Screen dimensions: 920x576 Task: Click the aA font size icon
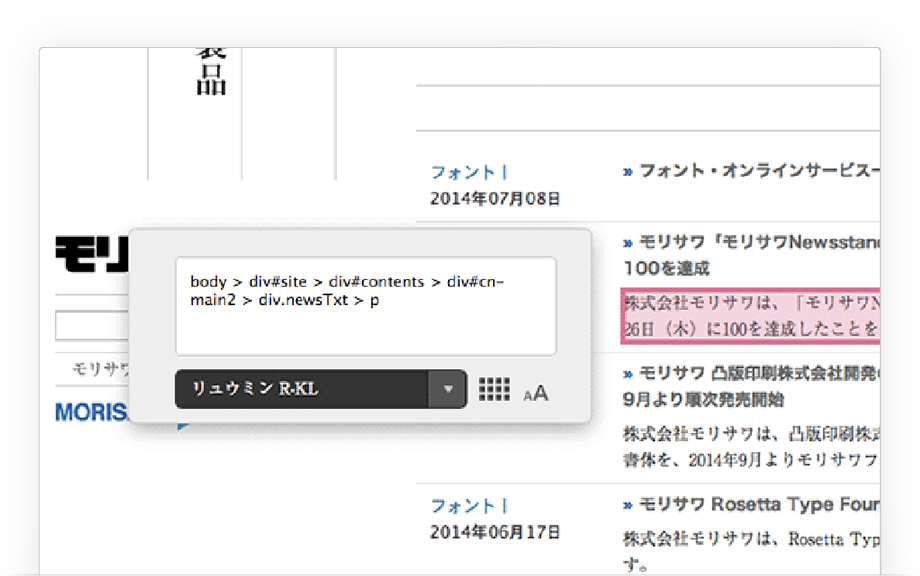coord(536,393)
